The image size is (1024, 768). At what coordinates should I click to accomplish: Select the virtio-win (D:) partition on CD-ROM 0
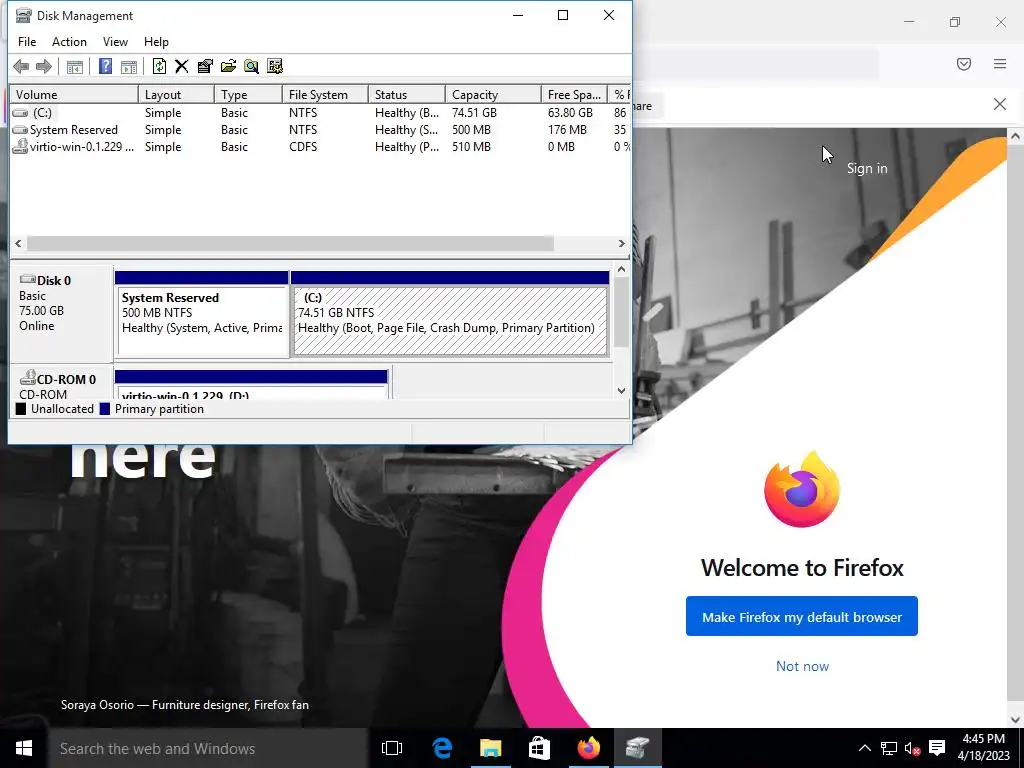click(251, 385)
